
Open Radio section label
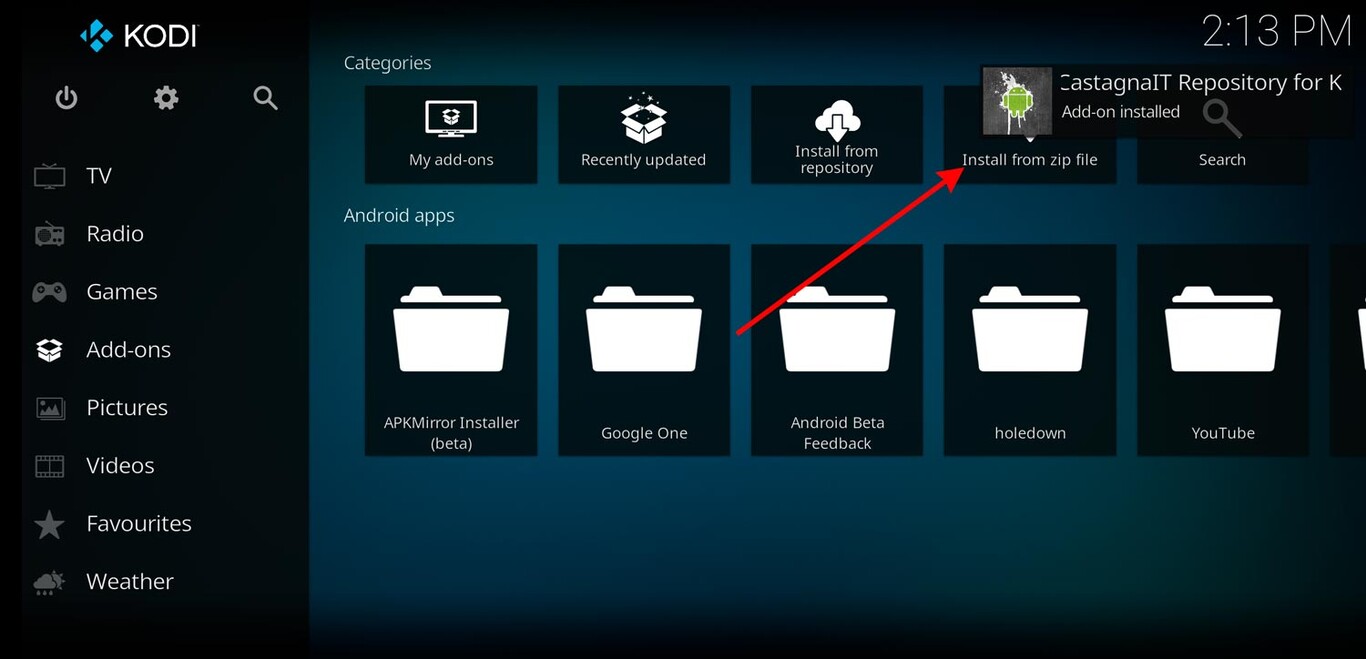click(115, 234)
